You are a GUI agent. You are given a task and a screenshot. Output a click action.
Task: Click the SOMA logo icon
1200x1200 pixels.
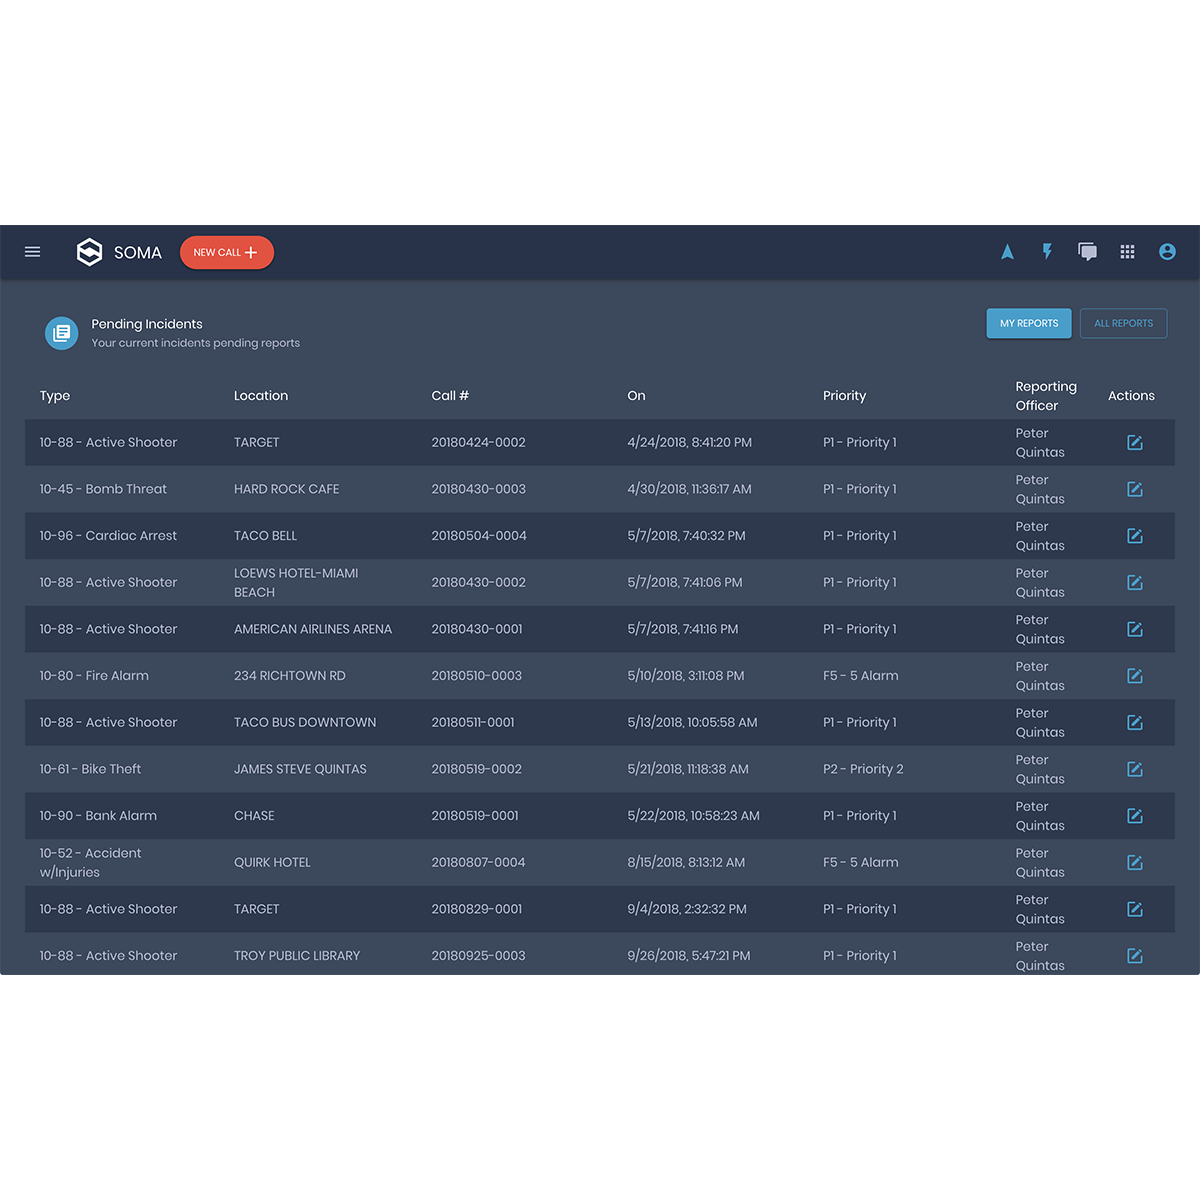point(89,252)
